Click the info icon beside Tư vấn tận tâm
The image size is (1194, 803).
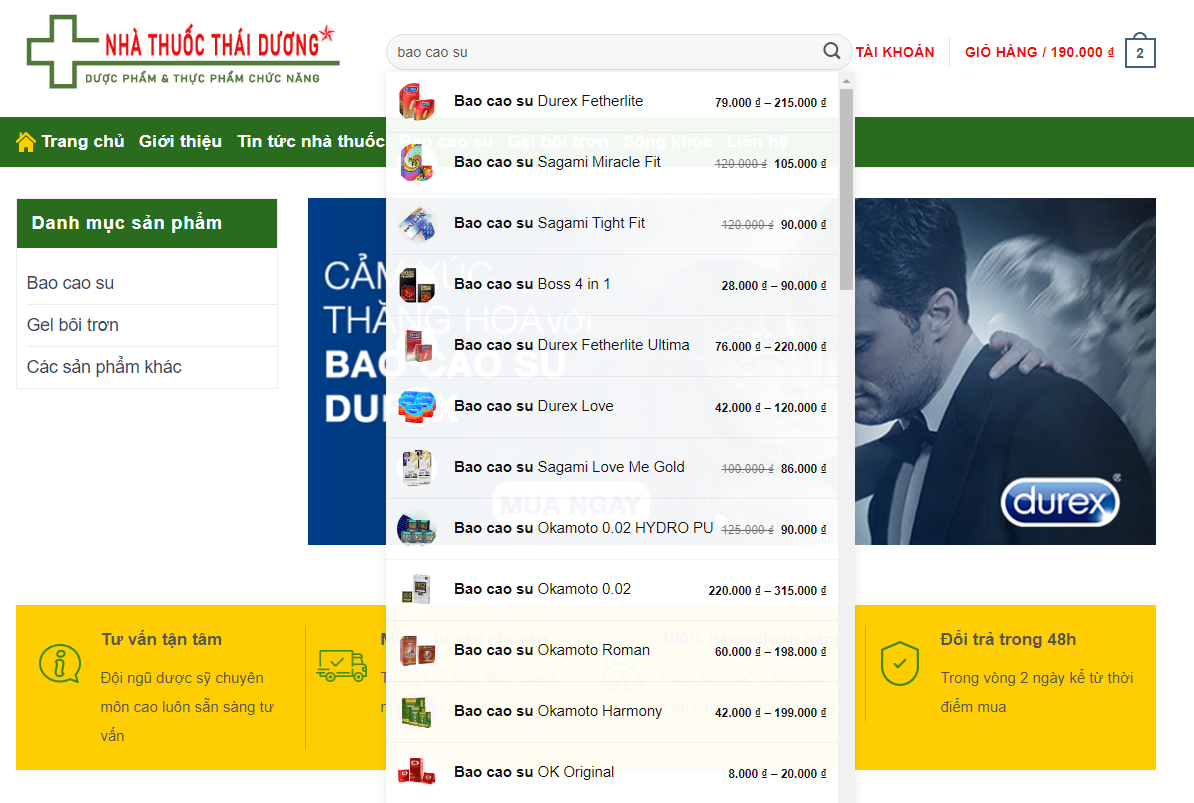pos(60,664)
